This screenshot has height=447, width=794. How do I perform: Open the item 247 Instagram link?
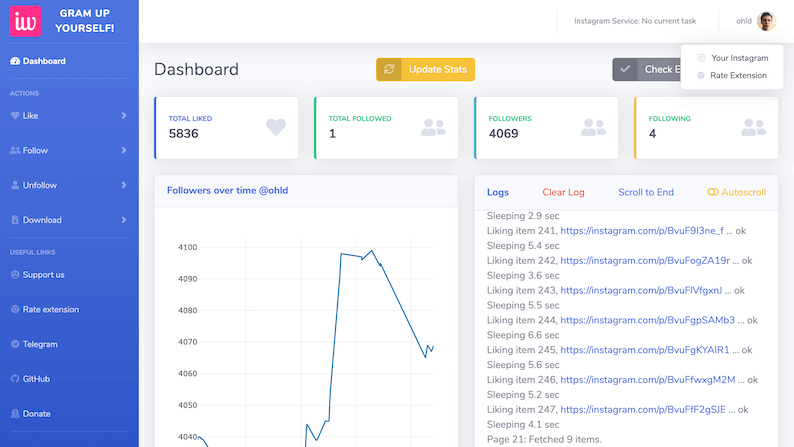tap(643, 410)
